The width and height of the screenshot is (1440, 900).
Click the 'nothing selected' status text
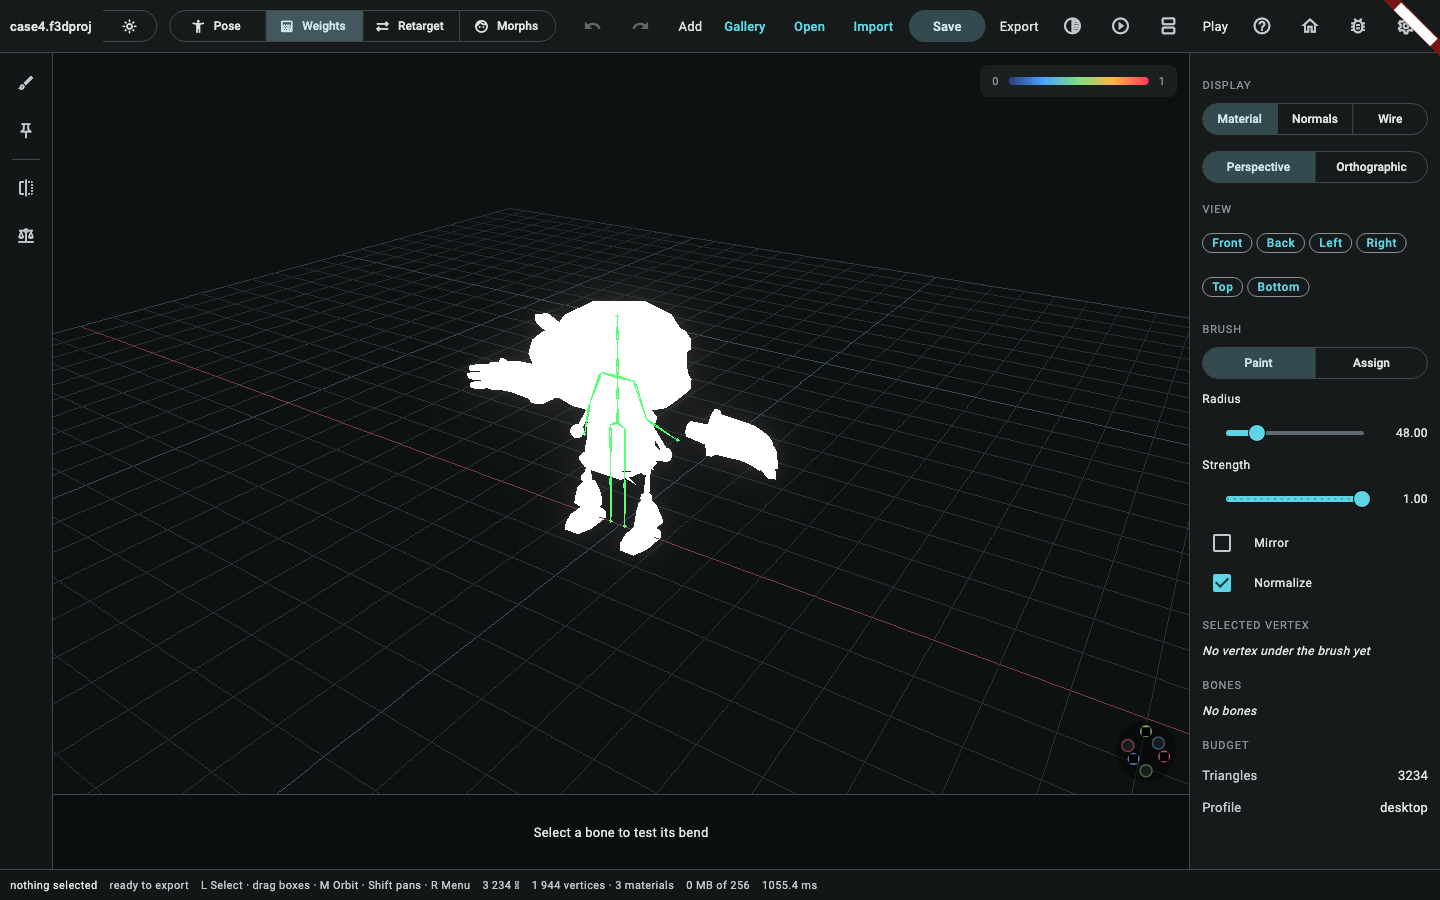point(54,885)
